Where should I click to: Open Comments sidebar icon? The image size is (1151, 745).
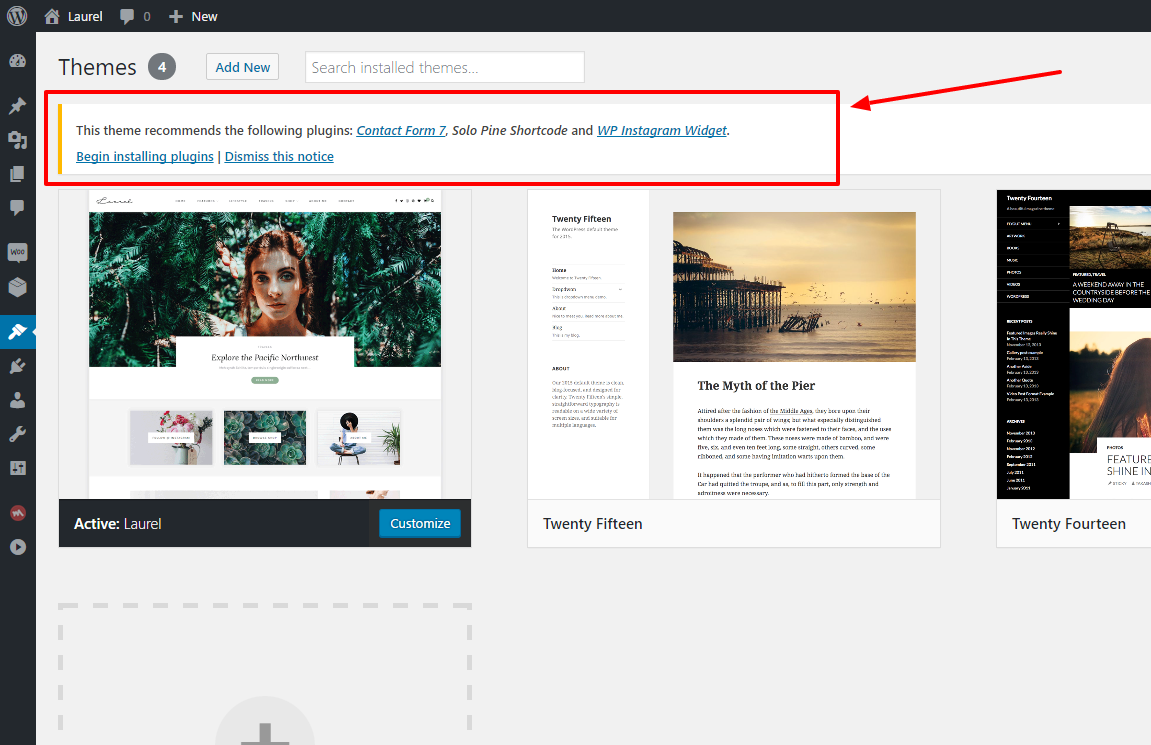click(x=18, y=208)
